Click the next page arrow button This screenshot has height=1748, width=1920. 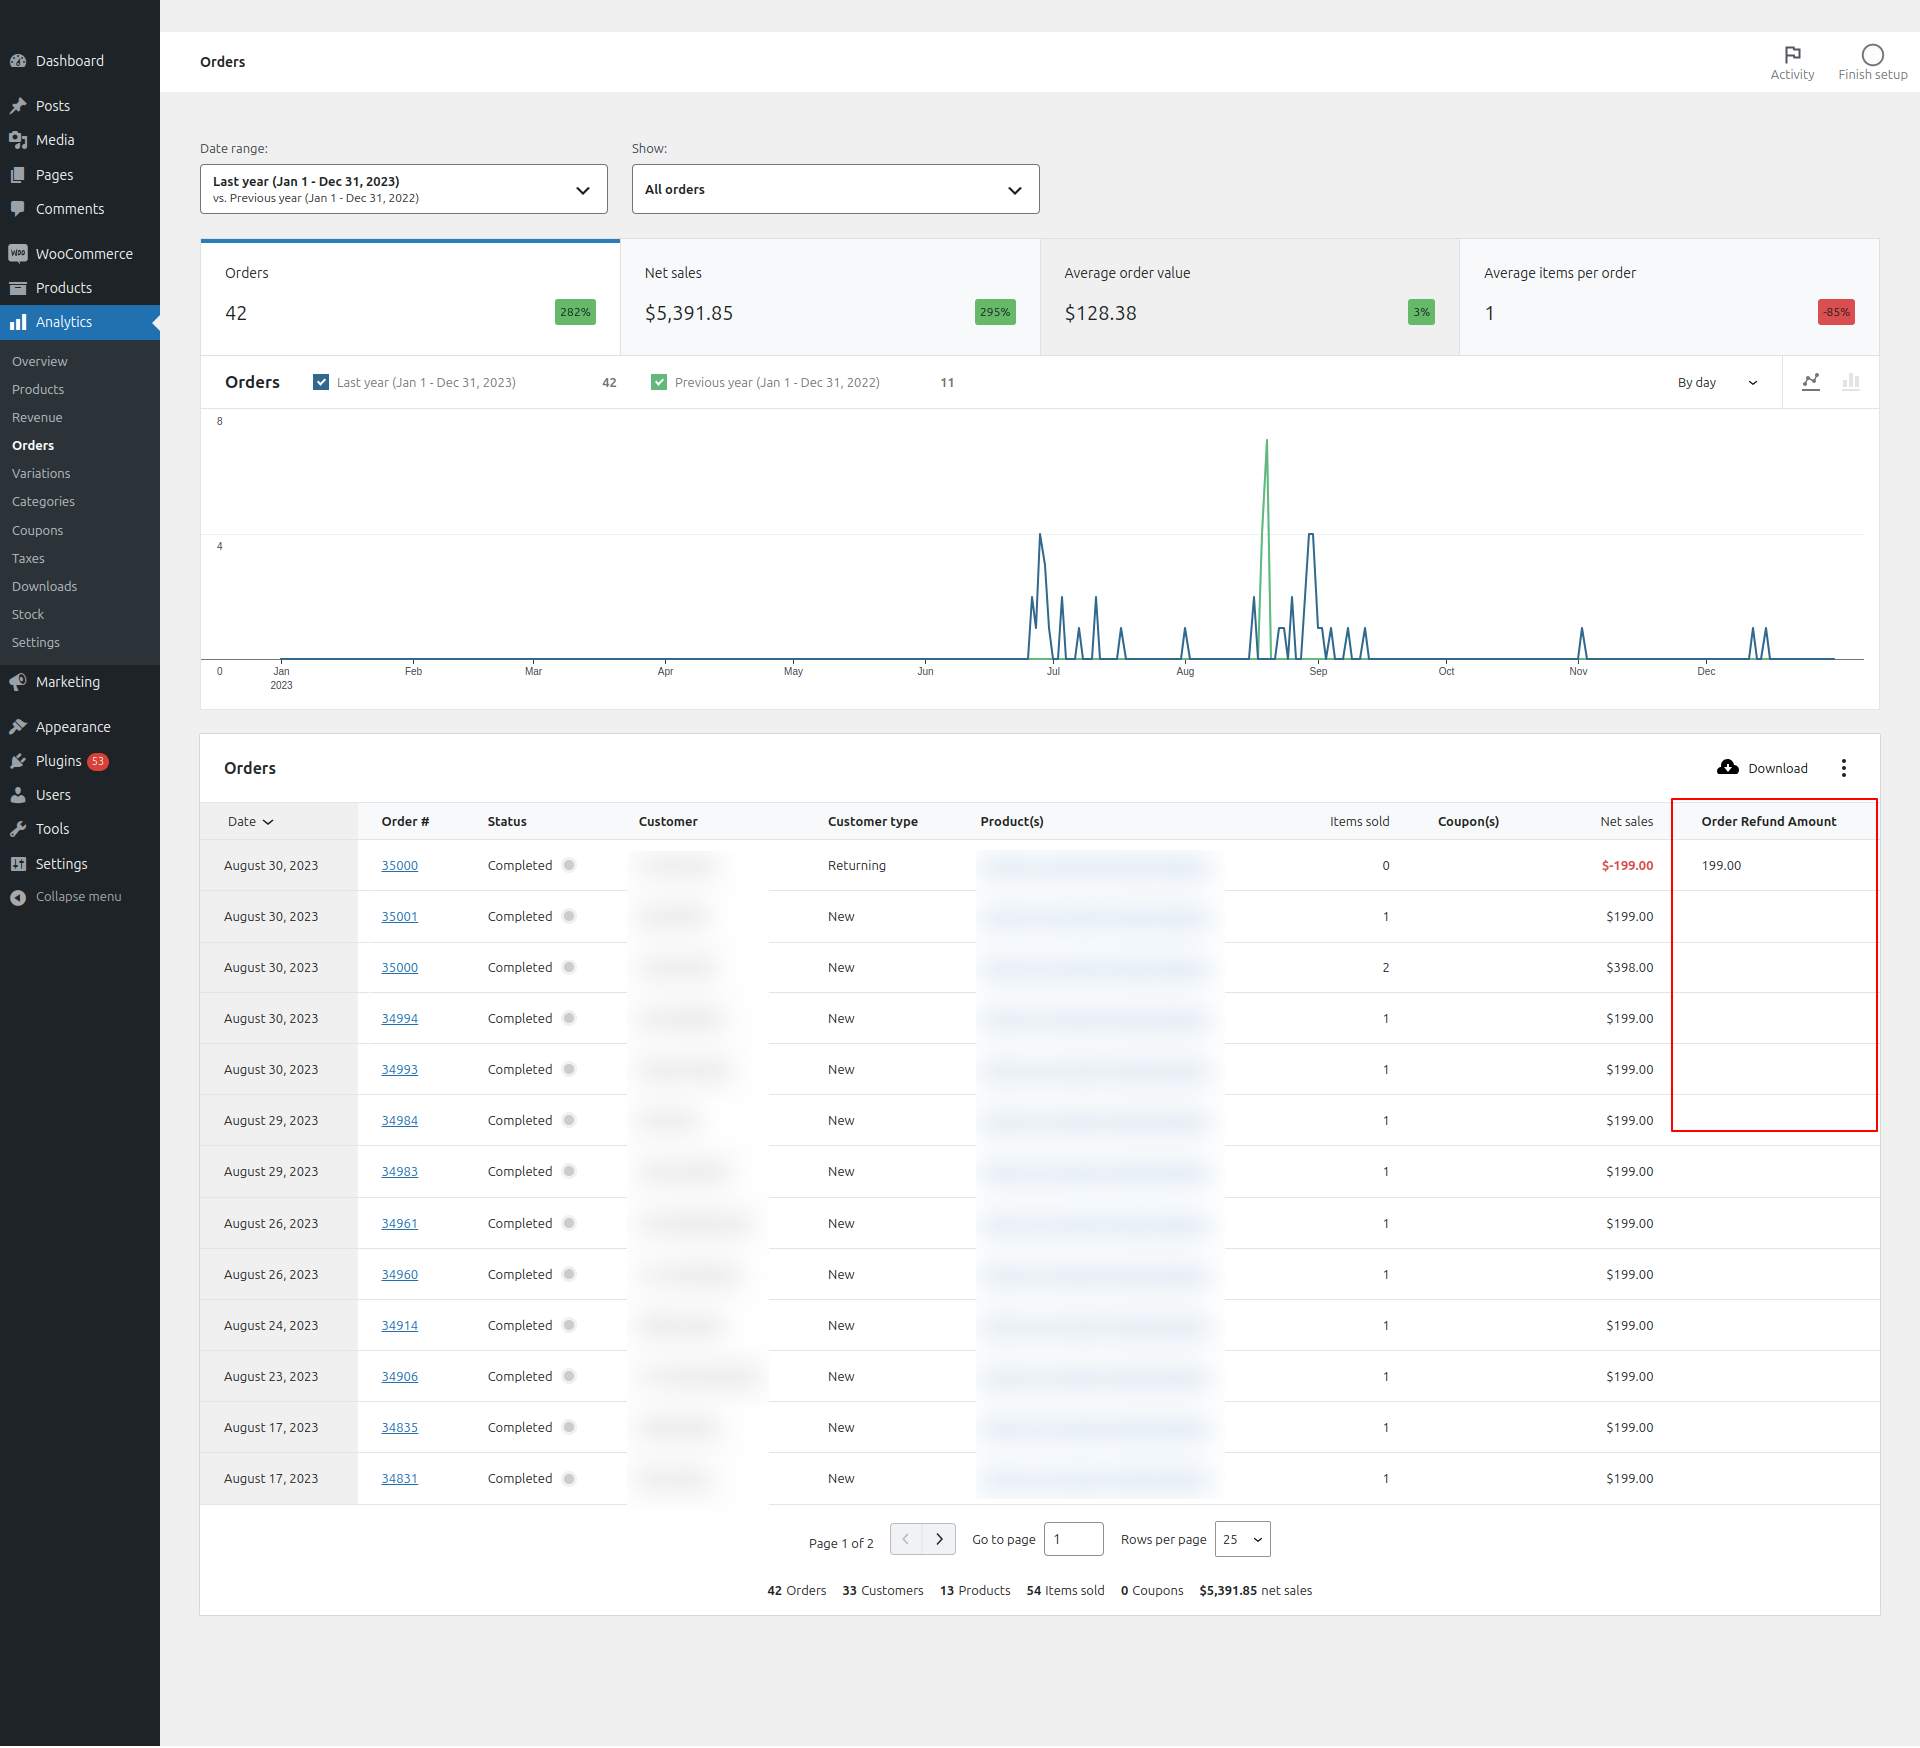point(940,1536)
